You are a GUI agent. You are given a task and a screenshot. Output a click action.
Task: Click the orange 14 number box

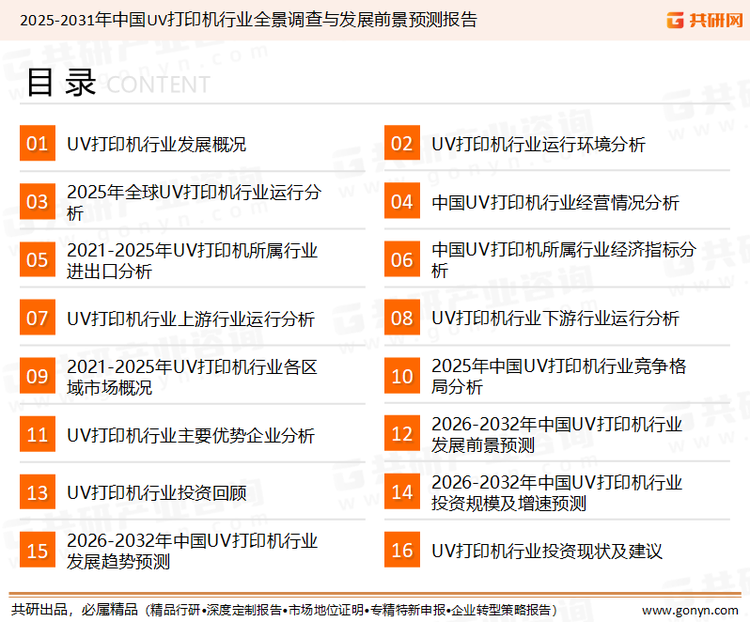pos(402,492)
